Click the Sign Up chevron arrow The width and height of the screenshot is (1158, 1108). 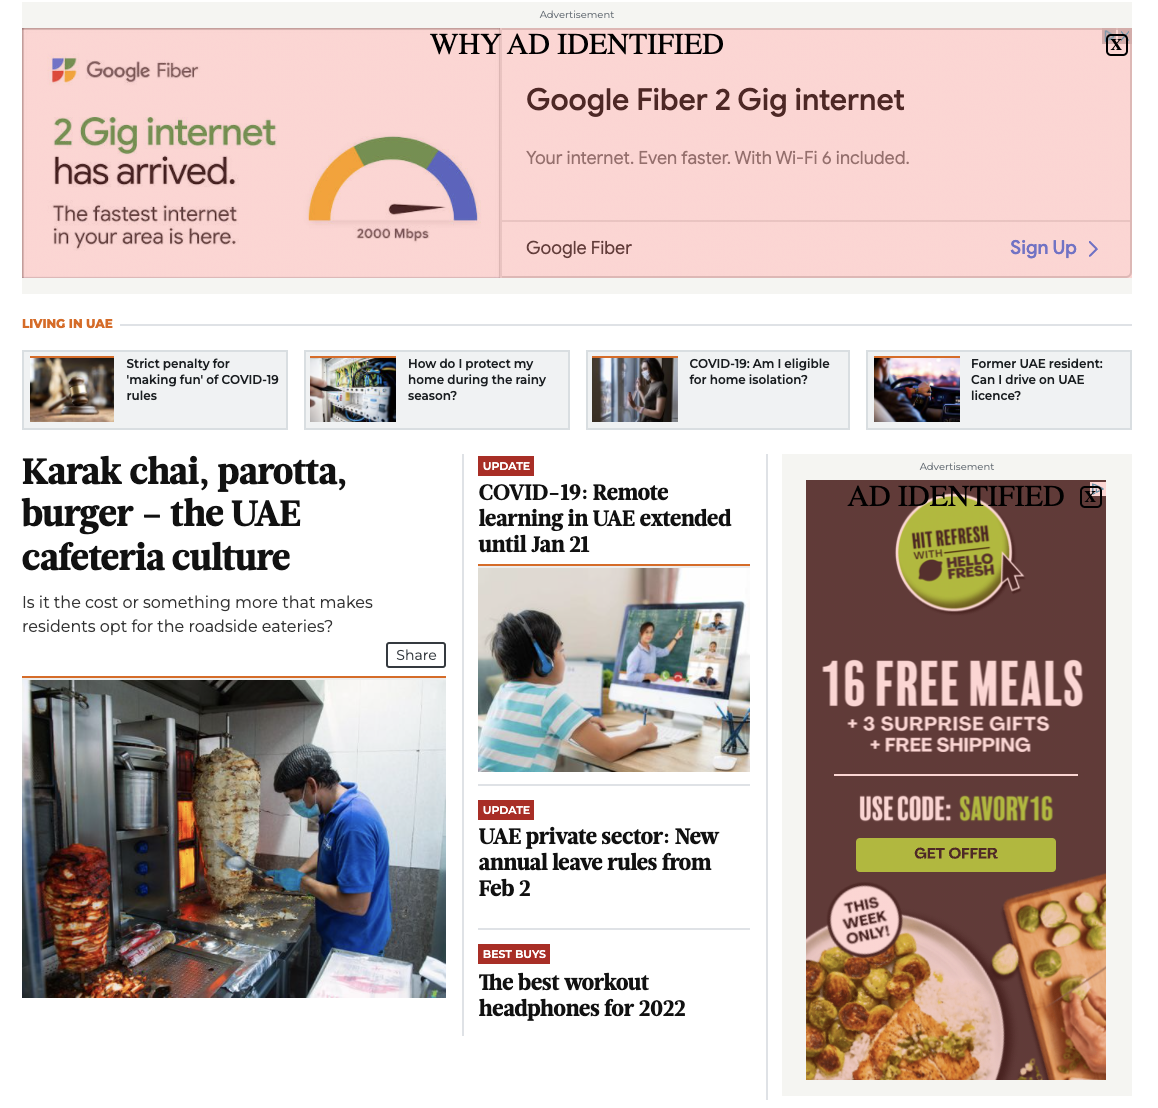(x=1094, y=249)
